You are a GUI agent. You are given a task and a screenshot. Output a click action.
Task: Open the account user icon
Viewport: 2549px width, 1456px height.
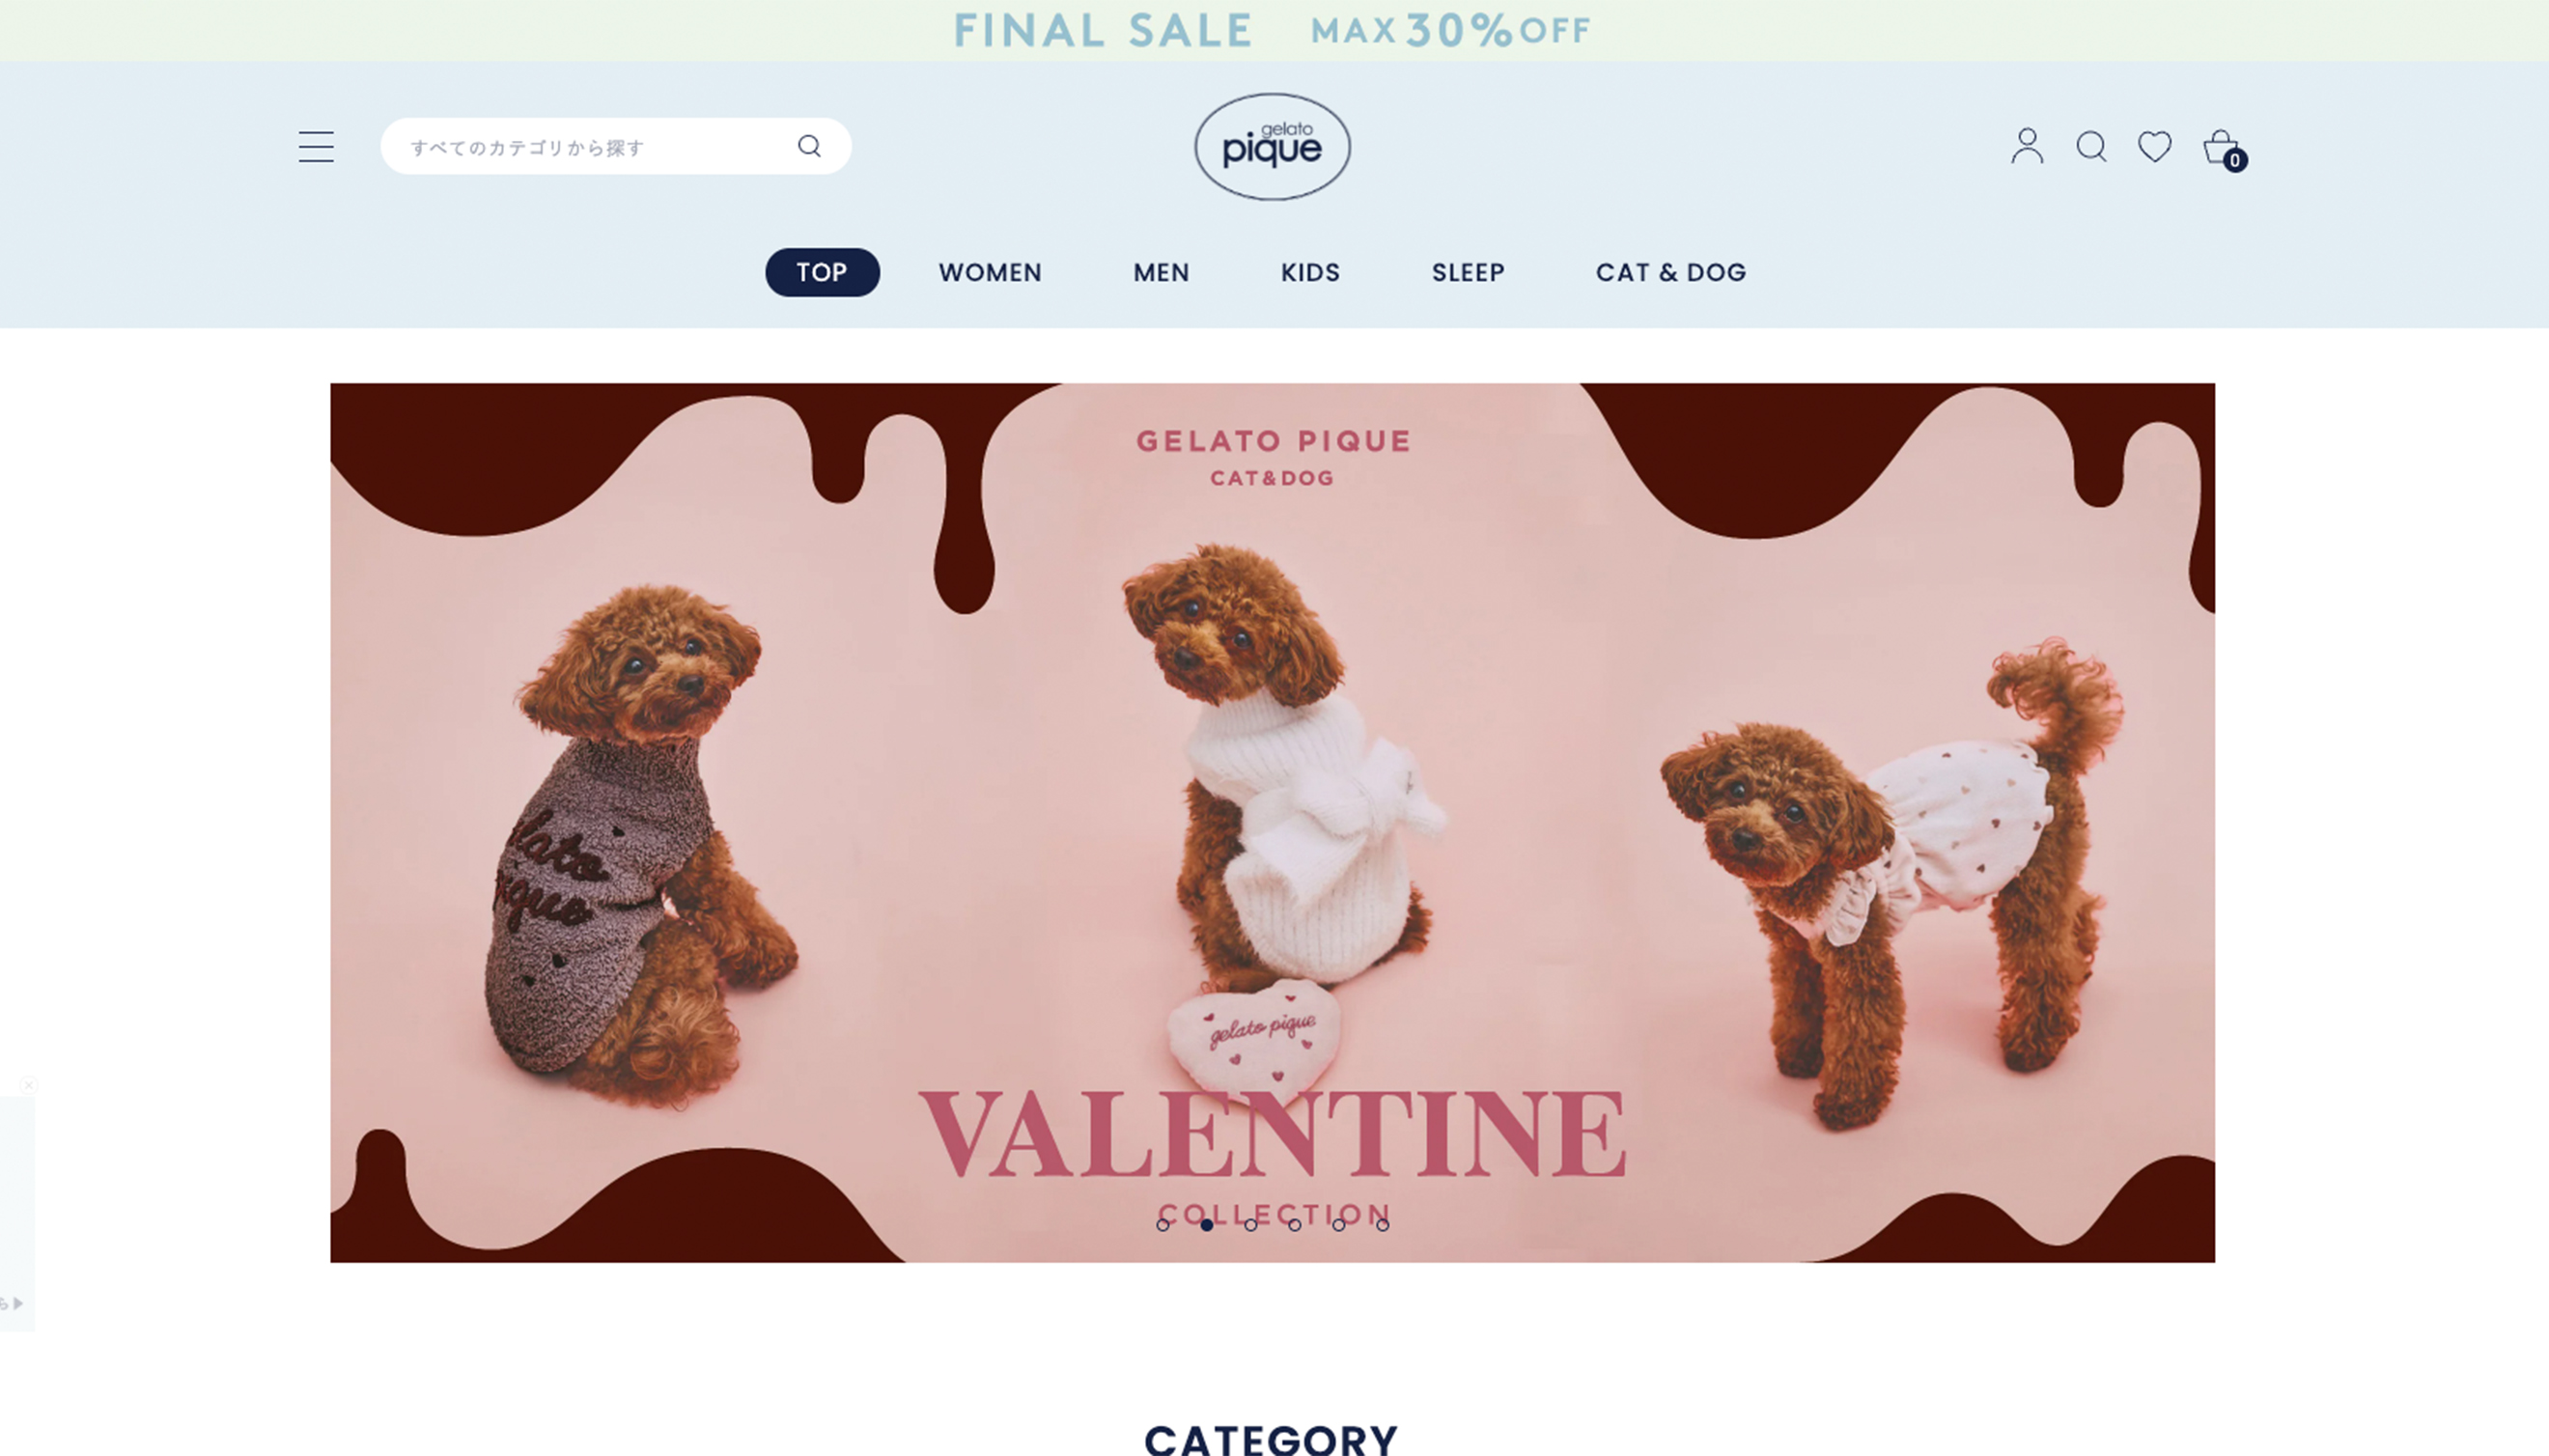click(x=2027, y=146)
